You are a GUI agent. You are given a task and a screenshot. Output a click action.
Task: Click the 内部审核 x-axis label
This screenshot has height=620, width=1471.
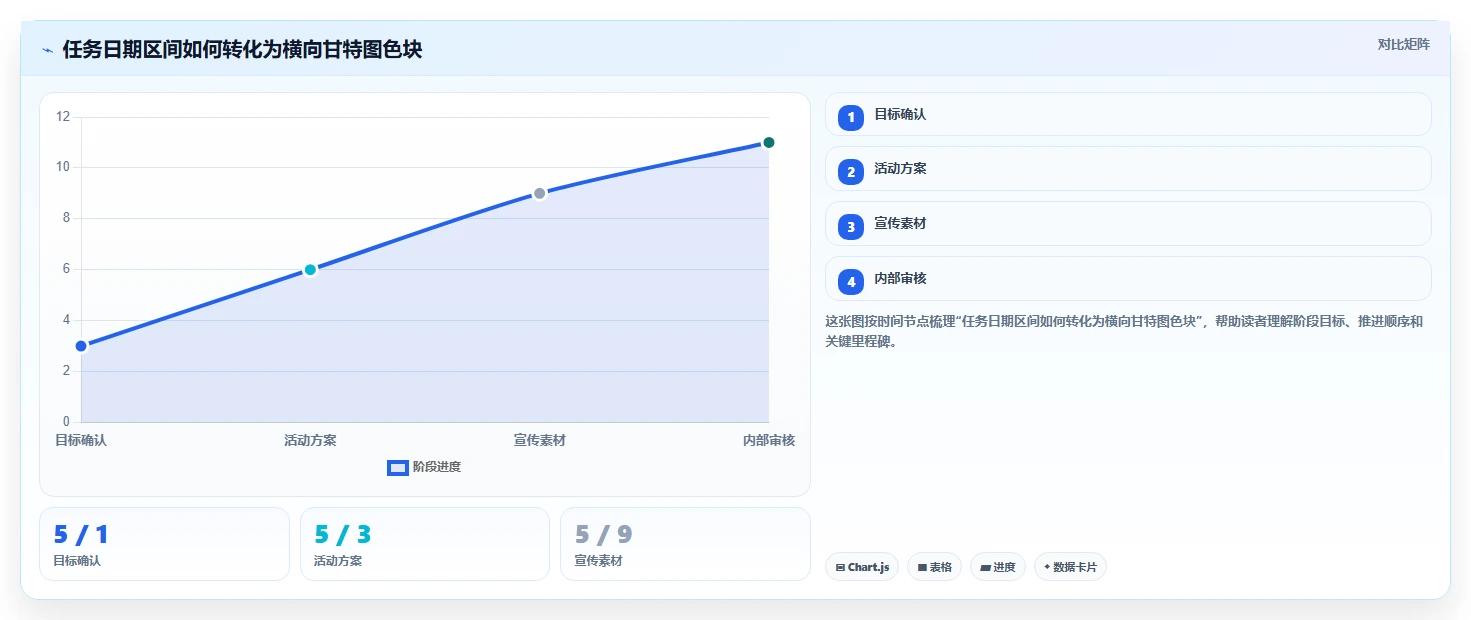[x=768, y=440]
